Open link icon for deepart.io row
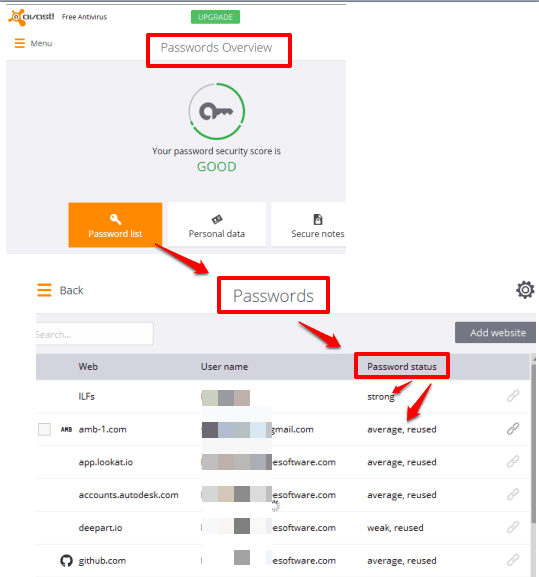Viewport: 539px width, 577px height. click(x=513, y=527)
